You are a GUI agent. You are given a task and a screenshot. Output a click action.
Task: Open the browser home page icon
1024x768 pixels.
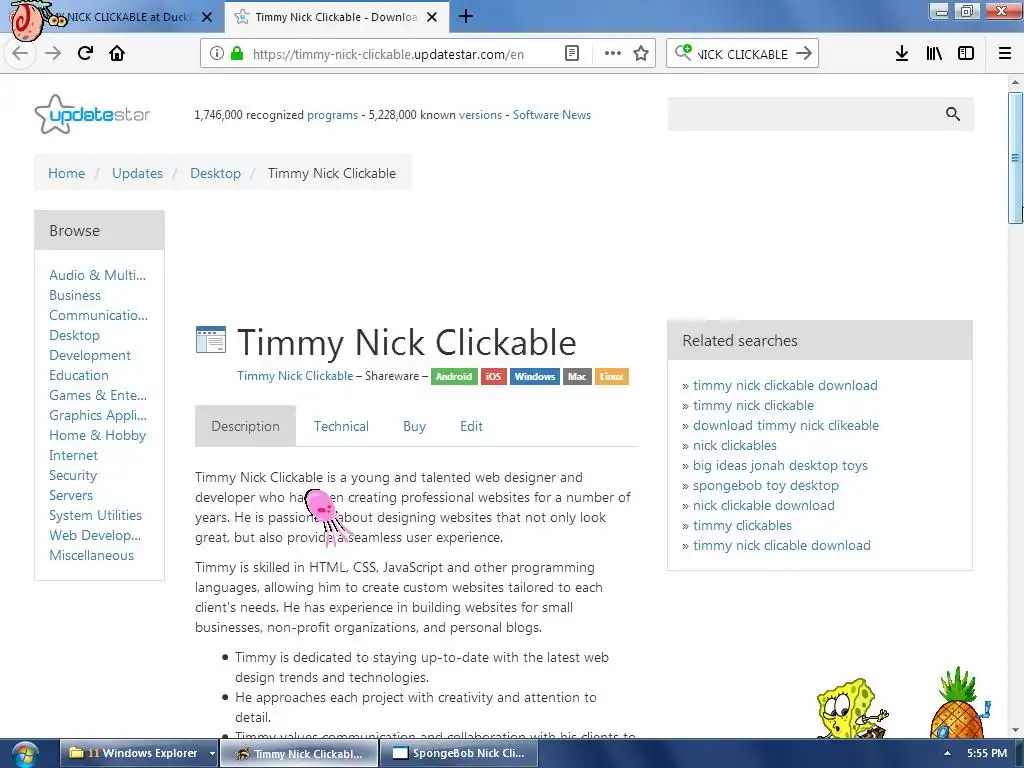117,53
